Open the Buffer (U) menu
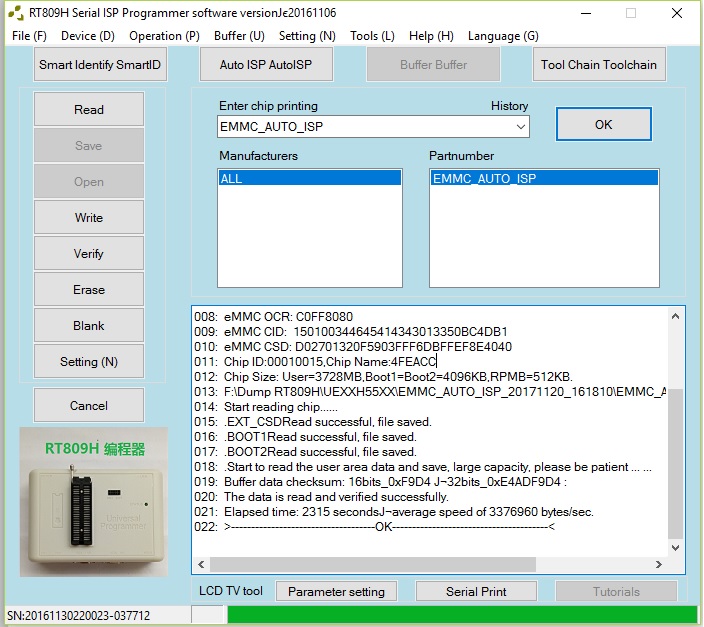 point(239,36)
